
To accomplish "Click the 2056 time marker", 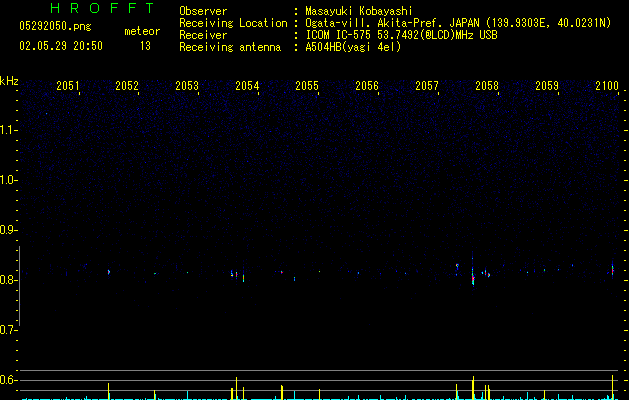I will [x=367, y=85].
